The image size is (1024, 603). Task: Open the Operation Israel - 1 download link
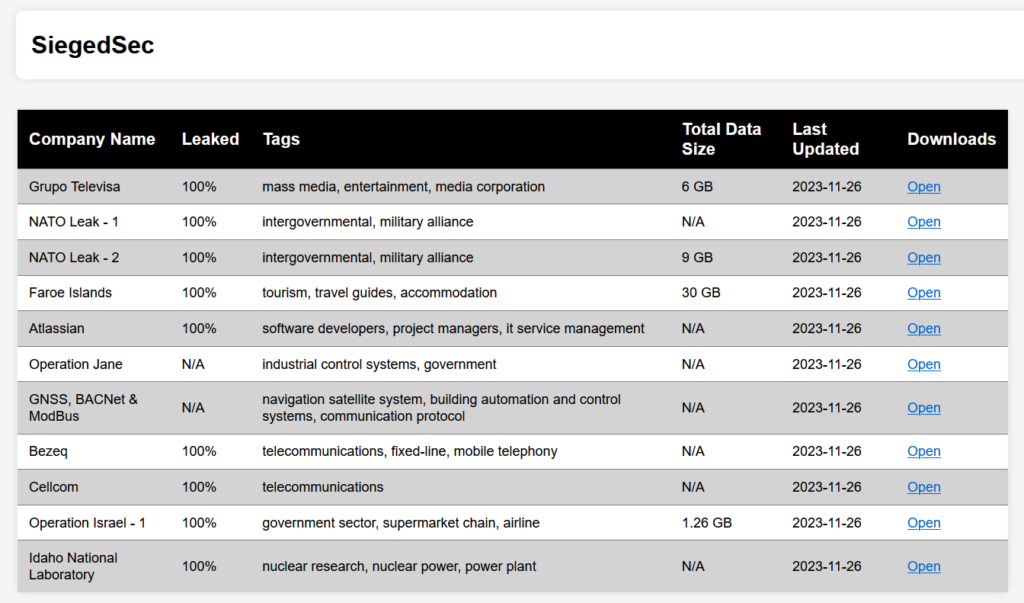pos(923,523)
